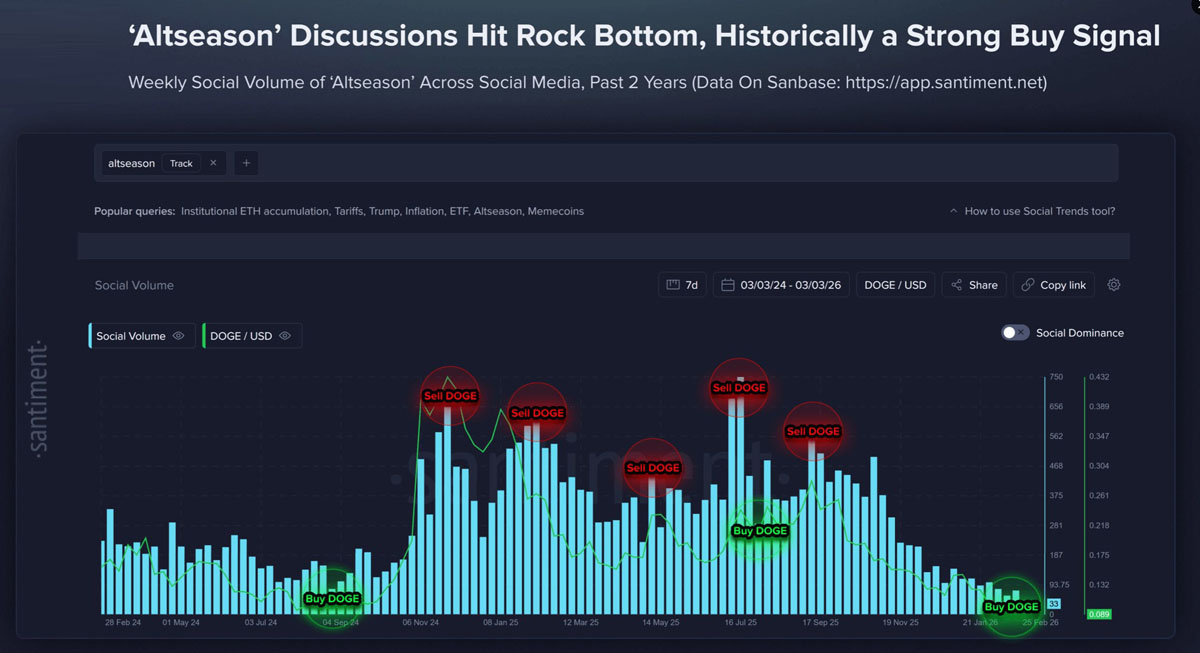Click the Social Volume chart heading
The width and height of the screenshot is (1200, 653).
pos(134,285)
